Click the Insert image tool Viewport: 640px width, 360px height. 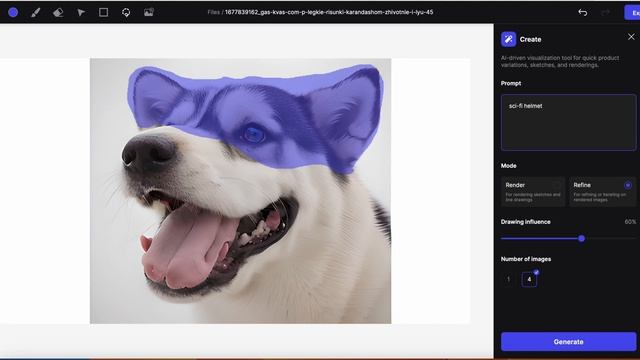pyautogui.click(x=149, y=12)
